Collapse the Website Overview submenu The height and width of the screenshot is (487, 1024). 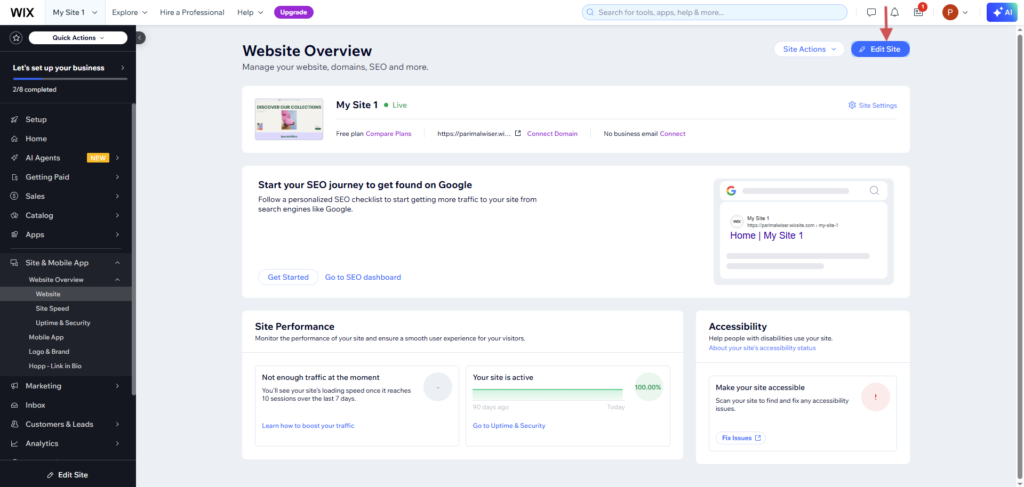click(117, 280)
